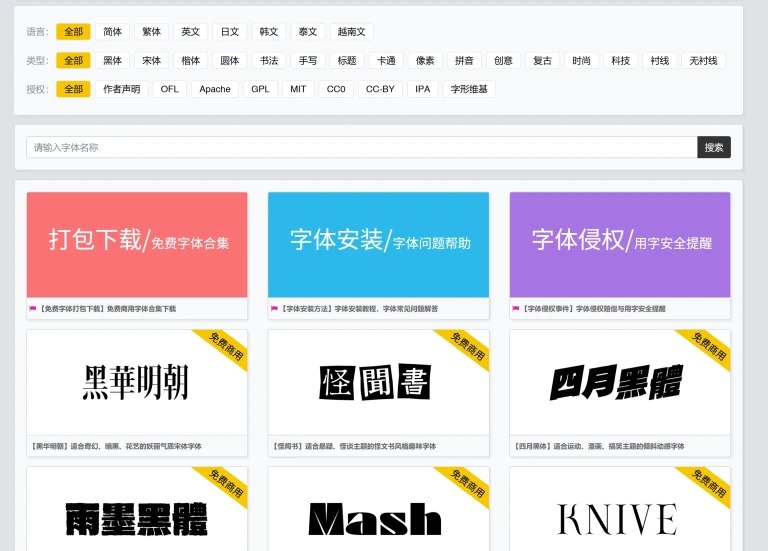Choose the 书法 type filter
This screenshot has width=768, height=551.
pyautogui.click(x=268, y=61)
